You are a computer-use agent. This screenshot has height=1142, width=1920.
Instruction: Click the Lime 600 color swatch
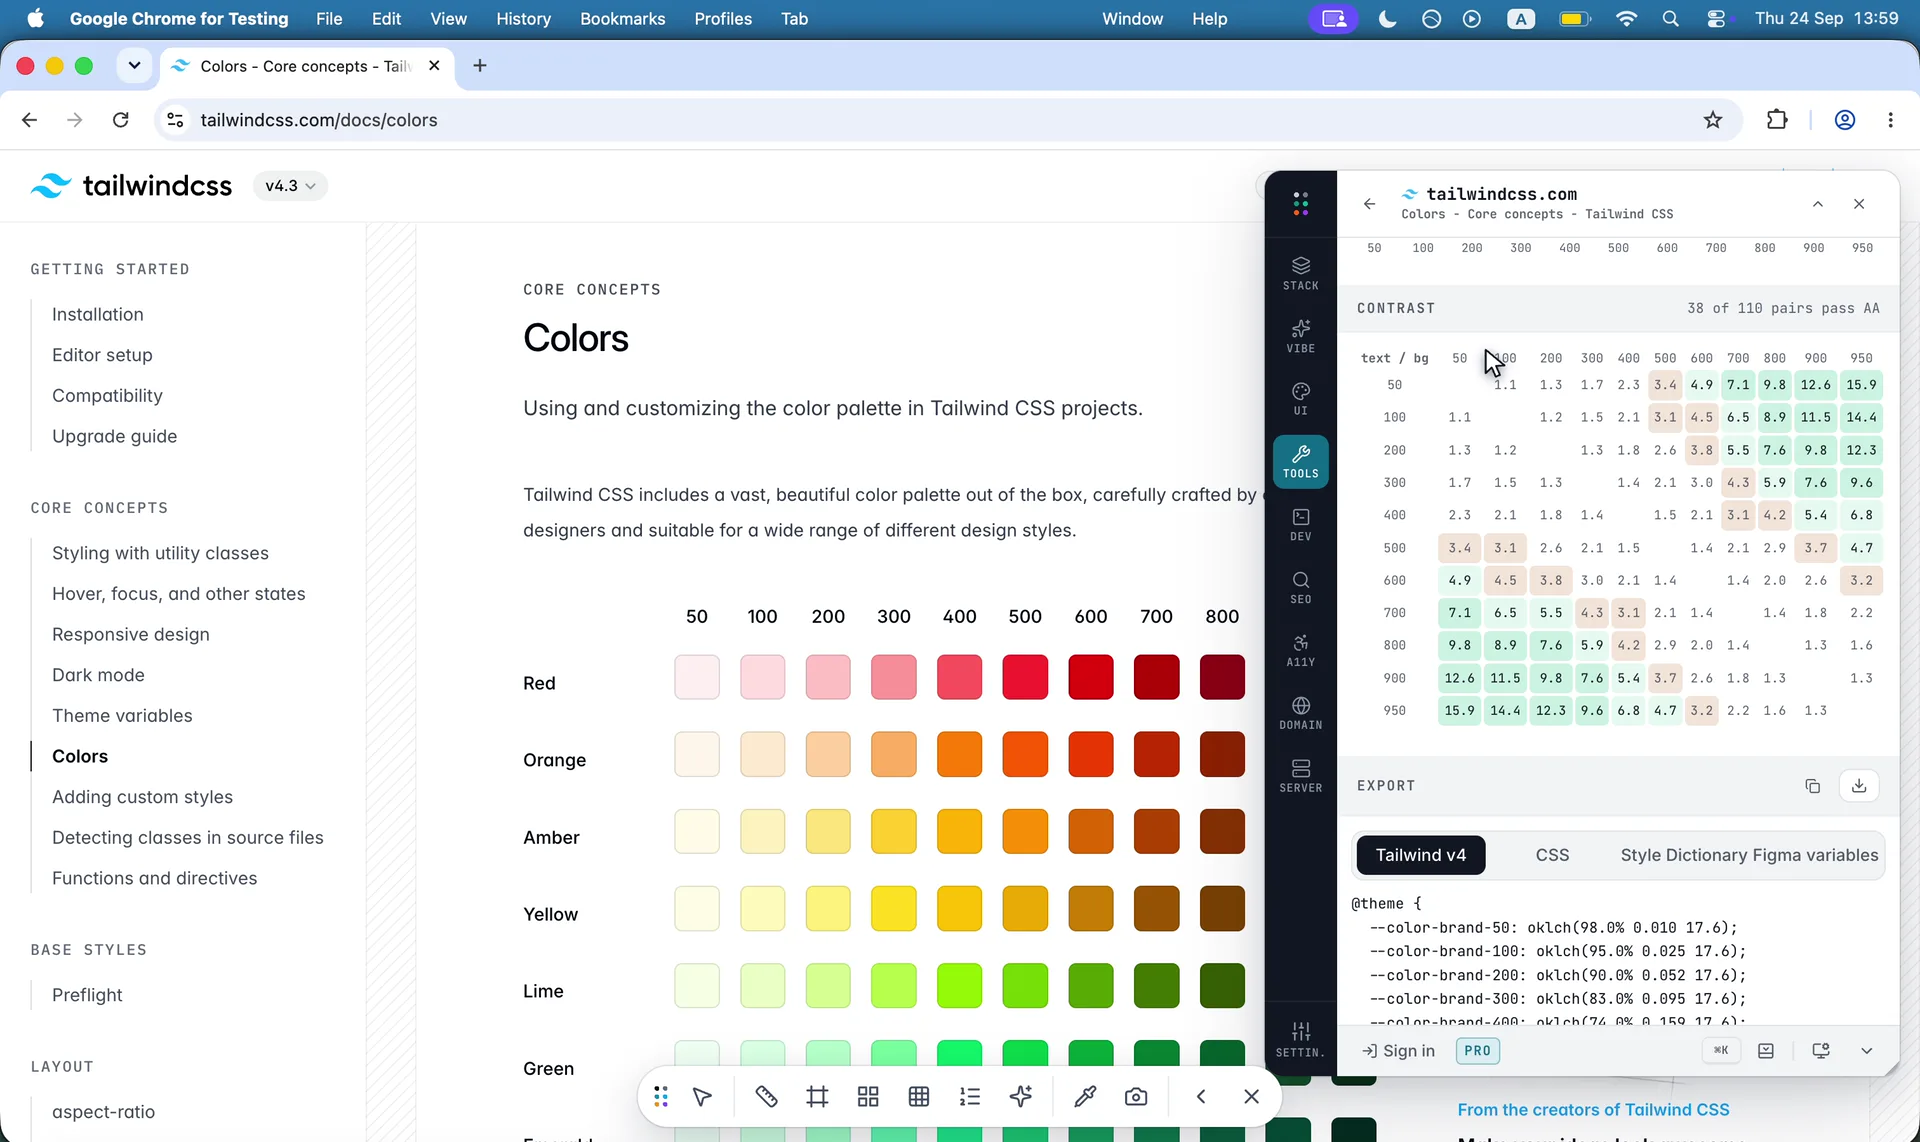(x=1090, y=985)
